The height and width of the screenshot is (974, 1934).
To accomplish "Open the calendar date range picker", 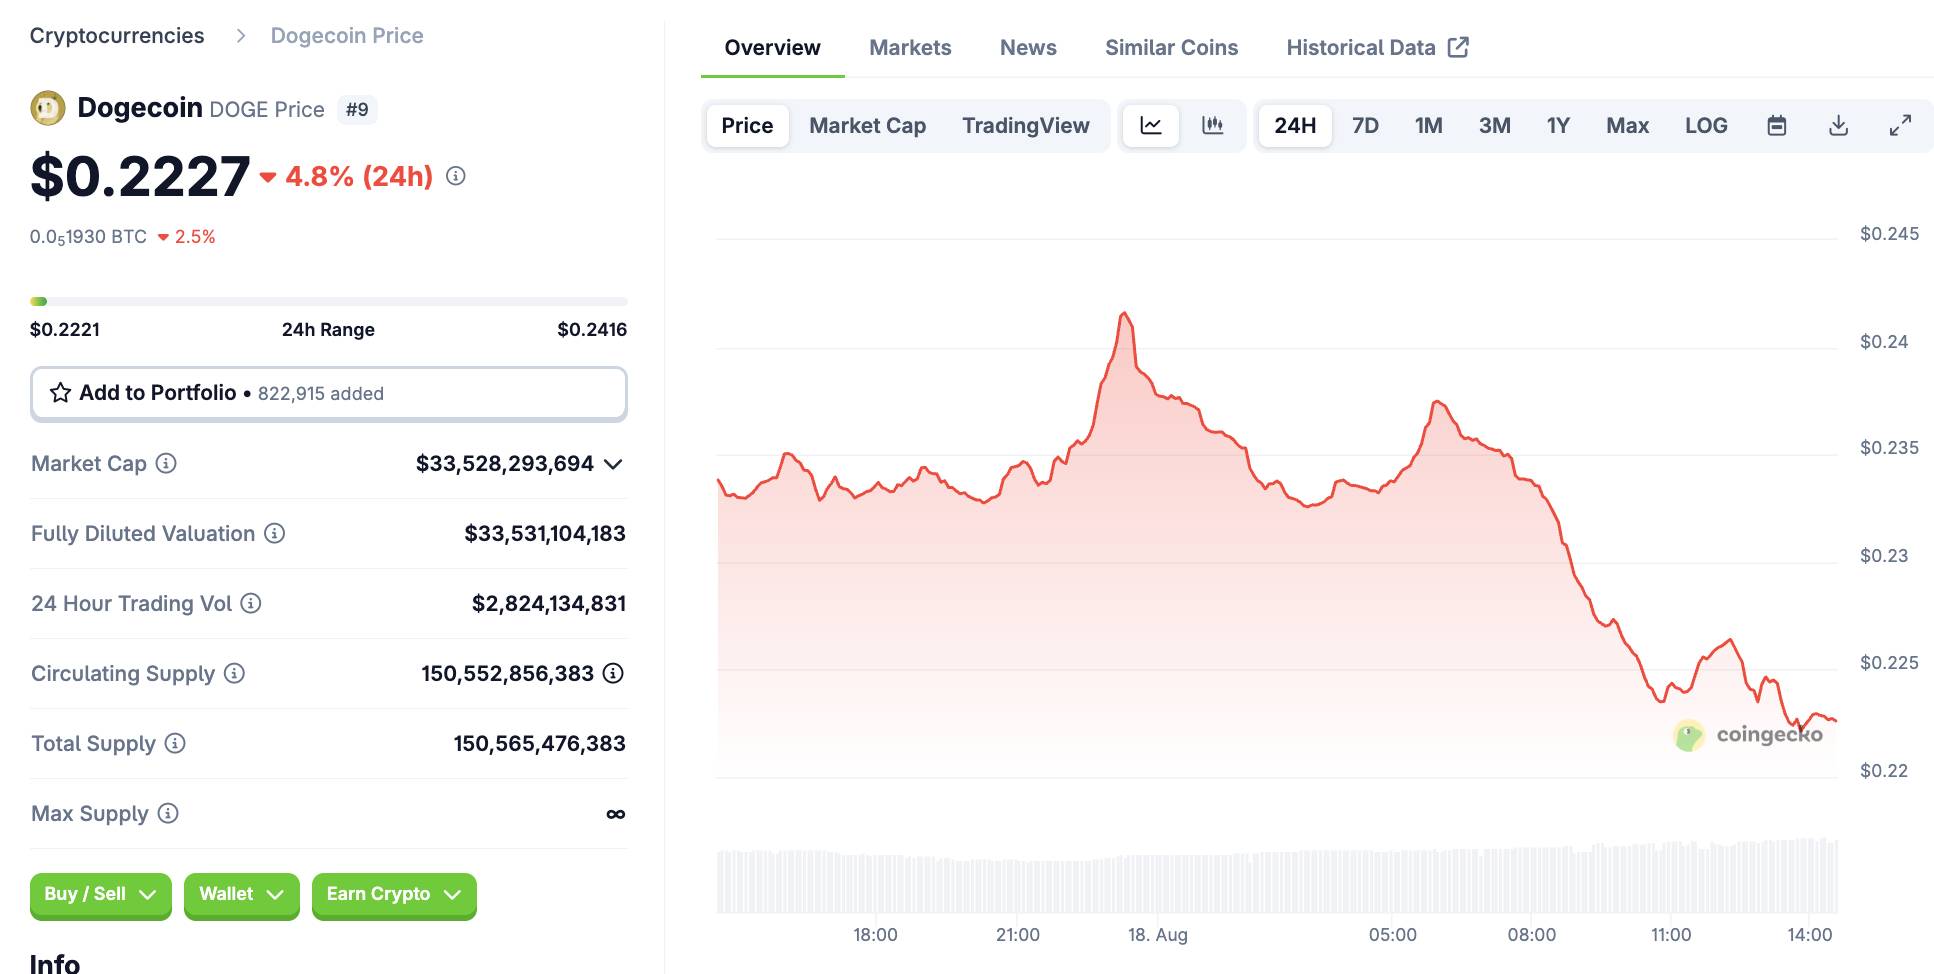I will (1777, 126).
